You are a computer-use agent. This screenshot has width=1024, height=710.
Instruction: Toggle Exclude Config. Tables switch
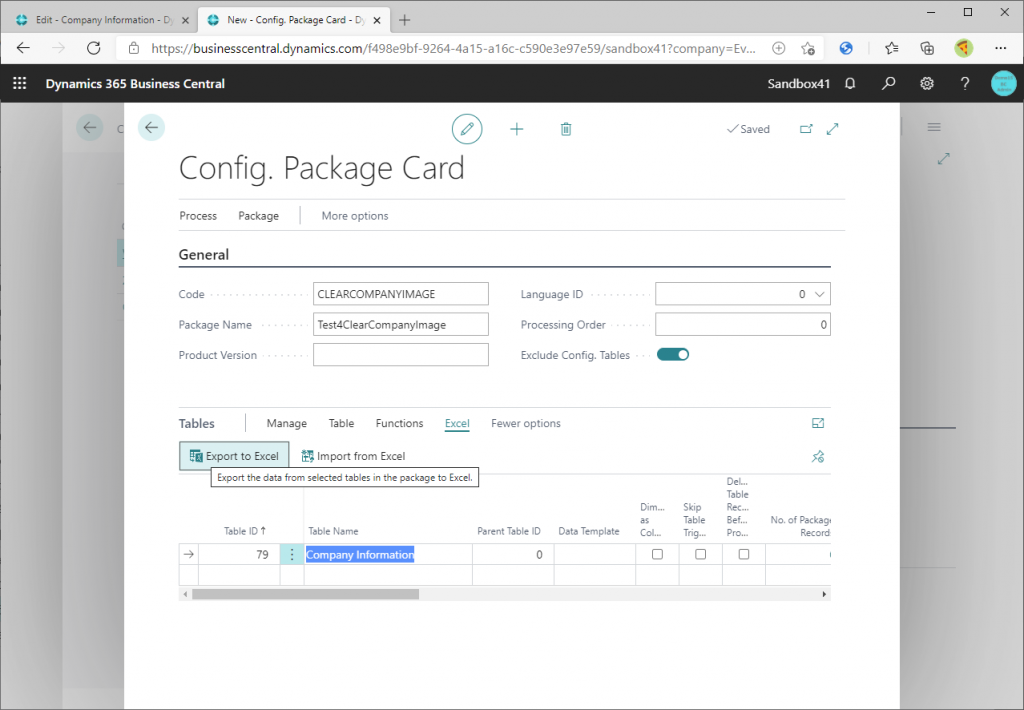[x=673, y=355]
